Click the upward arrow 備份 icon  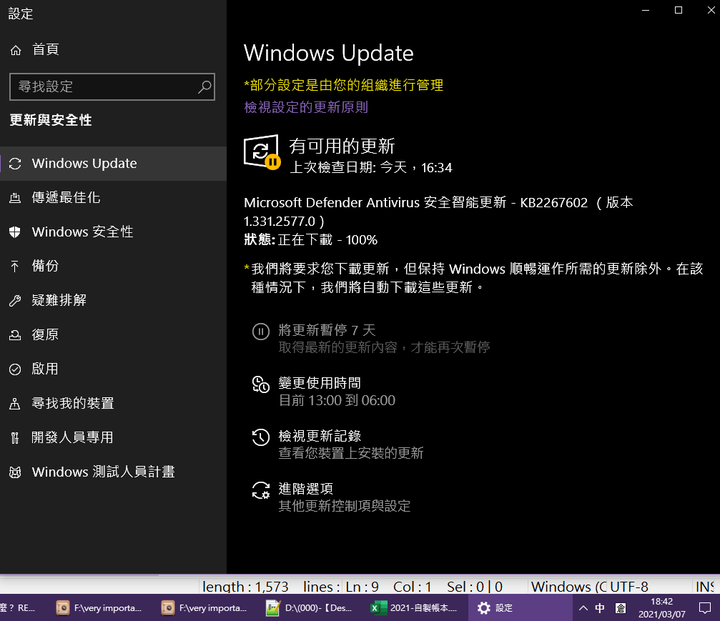tap(15, 266)
